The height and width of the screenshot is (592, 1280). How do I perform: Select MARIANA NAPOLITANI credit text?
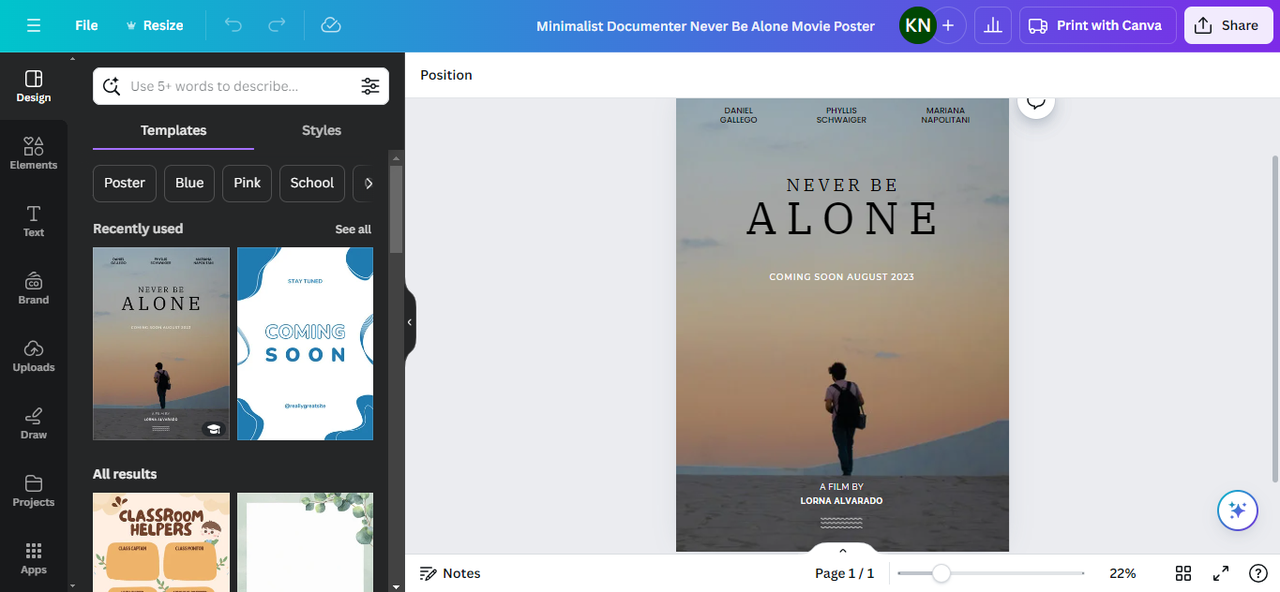(x=945, y=115)
